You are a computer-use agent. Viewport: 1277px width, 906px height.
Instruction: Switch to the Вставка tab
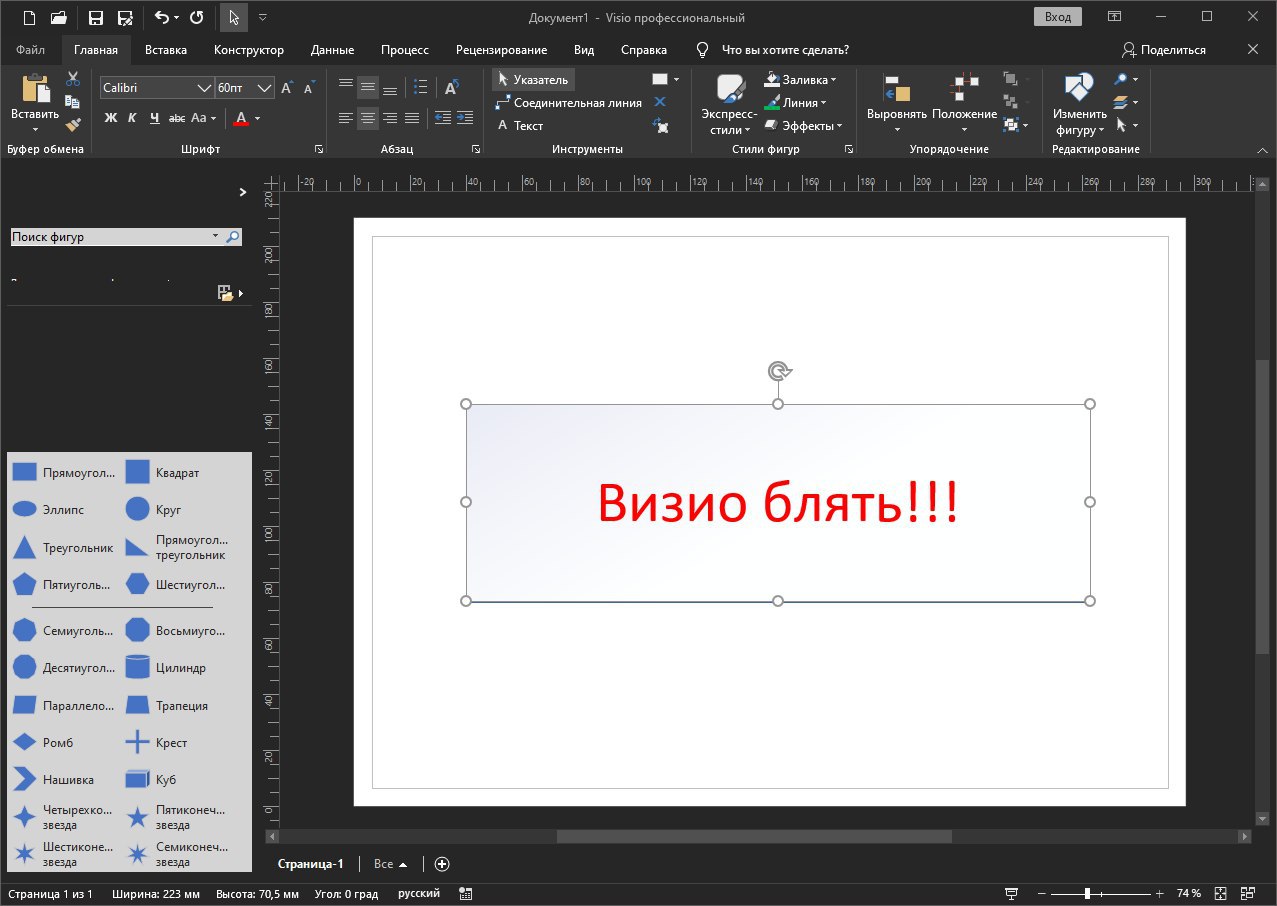click(166, 50)
